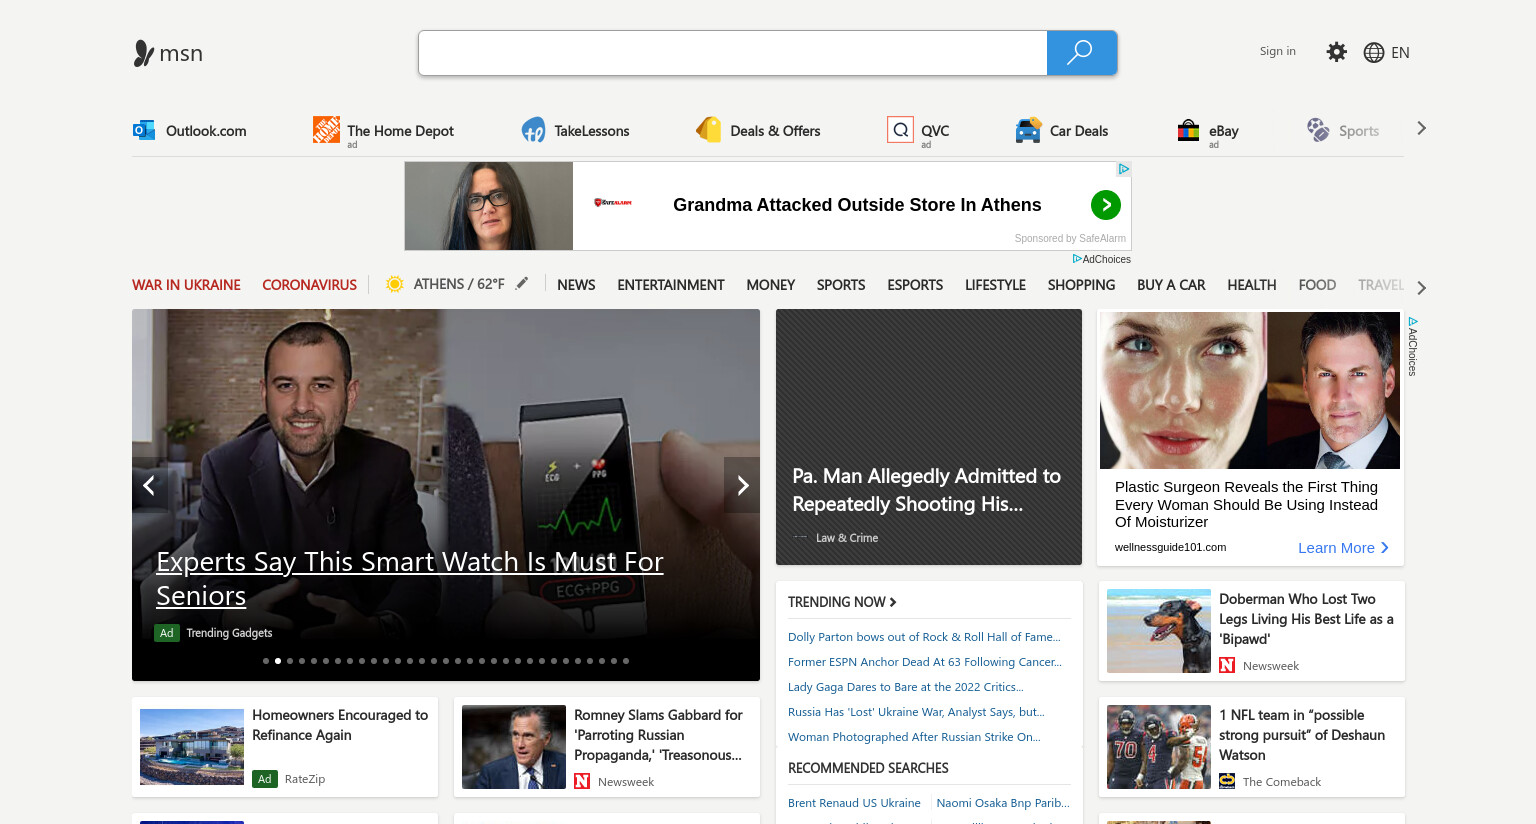The height and width of the screenshot is (824, 1536).
Task: Open the Pa. Man shooting story card
Action: 929,437
